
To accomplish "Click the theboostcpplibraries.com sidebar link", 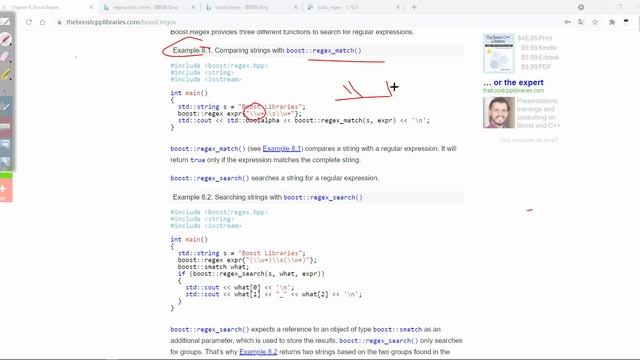I will pyautogui.click(x=513, y=90).
